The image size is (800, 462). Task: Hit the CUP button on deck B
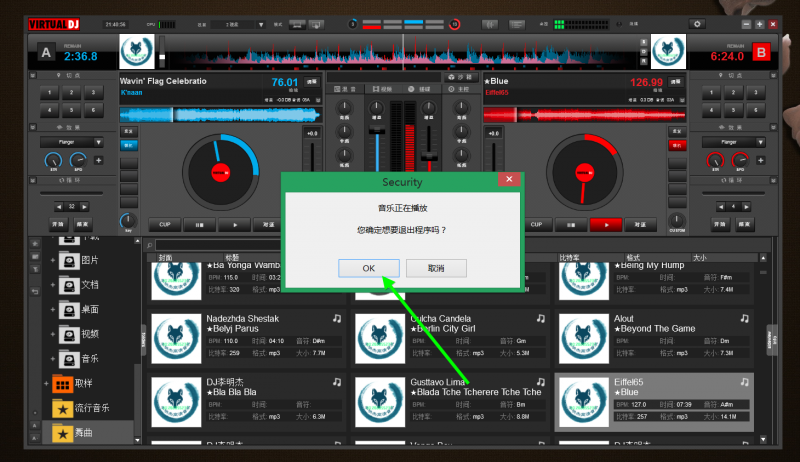pyautogui.click(x=536, y=224)
